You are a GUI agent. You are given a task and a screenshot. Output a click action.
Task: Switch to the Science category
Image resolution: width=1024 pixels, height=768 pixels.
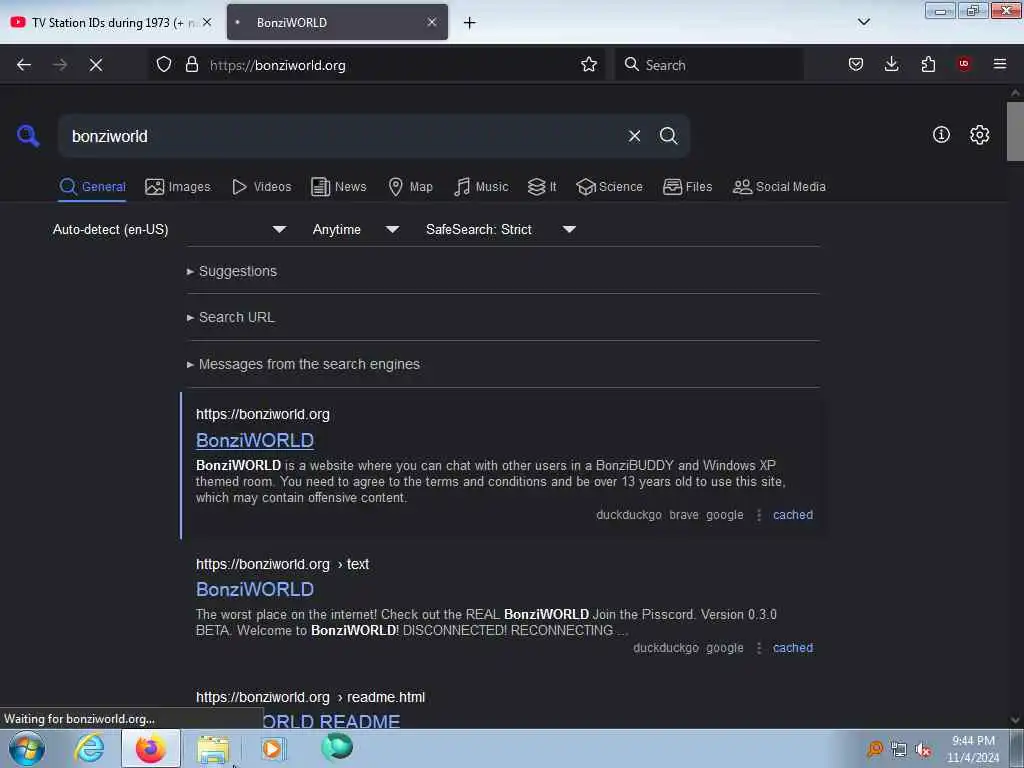click(x=610, y=187)
